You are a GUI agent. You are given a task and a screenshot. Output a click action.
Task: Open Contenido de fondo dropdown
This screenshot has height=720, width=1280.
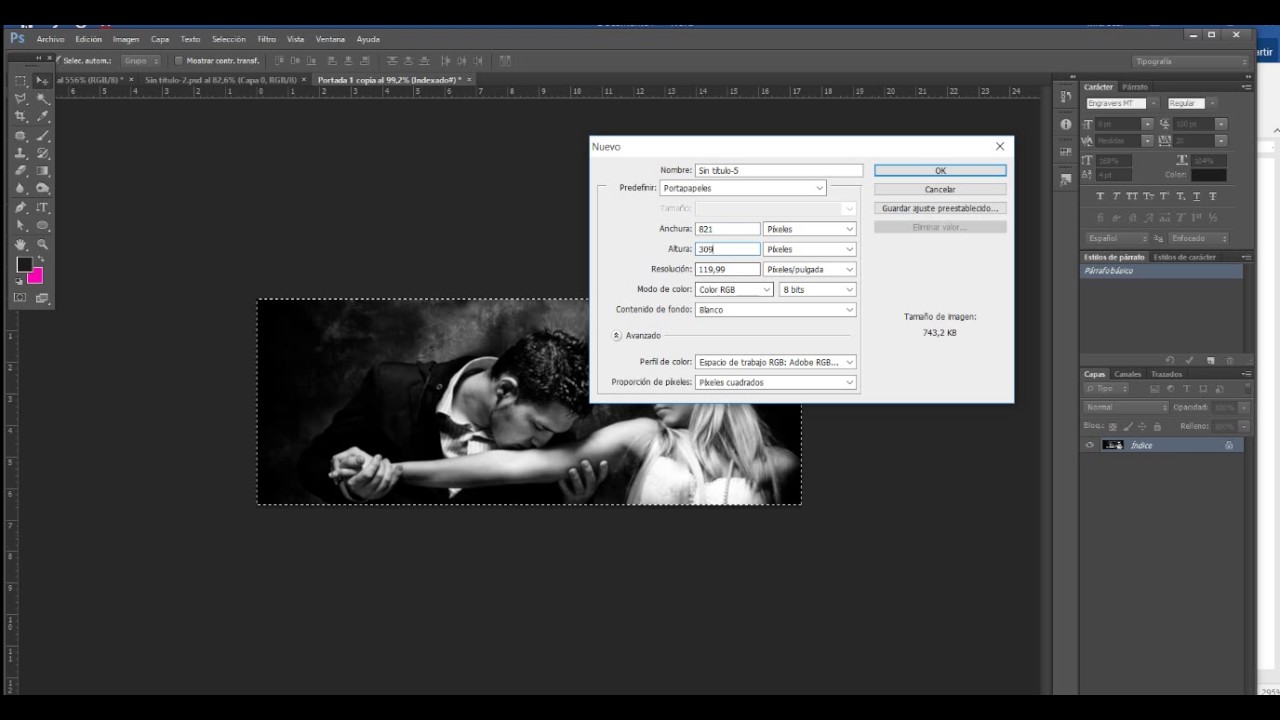click(776, 310)
